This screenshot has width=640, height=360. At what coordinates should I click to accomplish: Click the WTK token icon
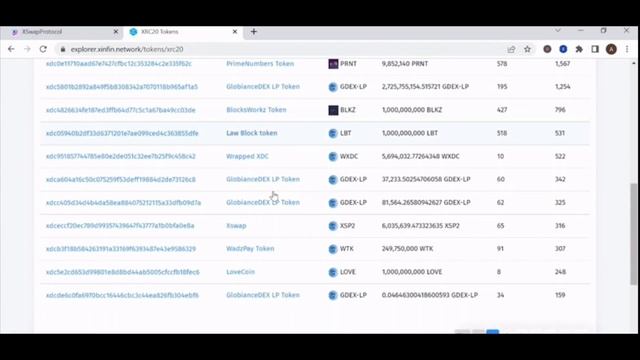(333, 249)
